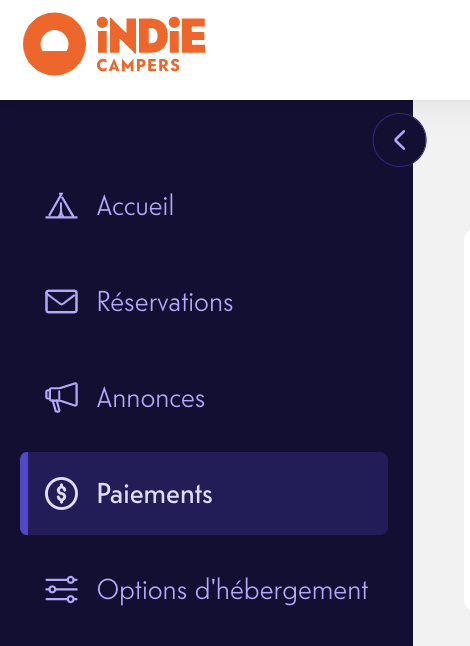Open Options d'hébergement

pyautogui.click(x=233, y=590)
